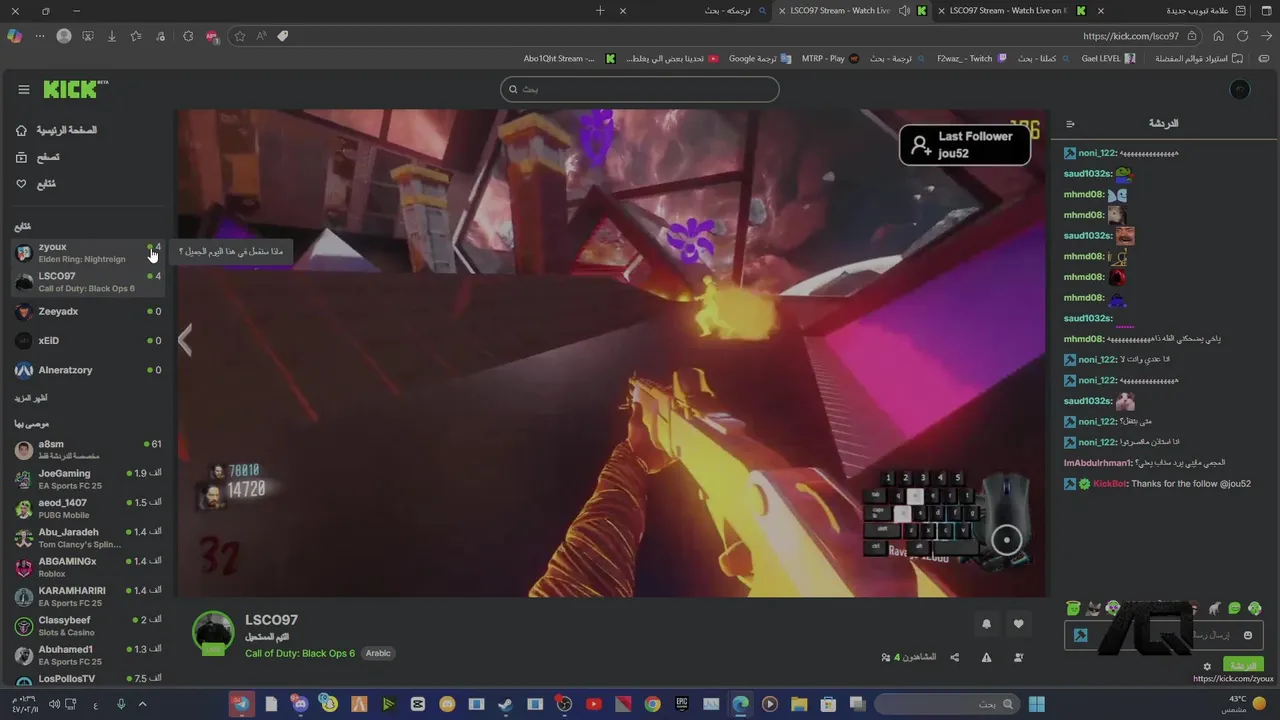Open متابع following in sidebar
The image size is (1280, 720).
pos(36,184)
